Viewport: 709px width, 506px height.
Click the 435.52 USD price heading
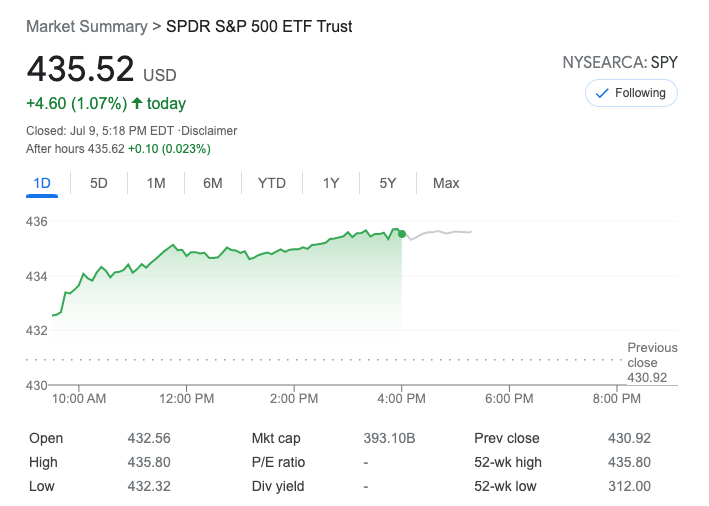click(x=80, y=70)
